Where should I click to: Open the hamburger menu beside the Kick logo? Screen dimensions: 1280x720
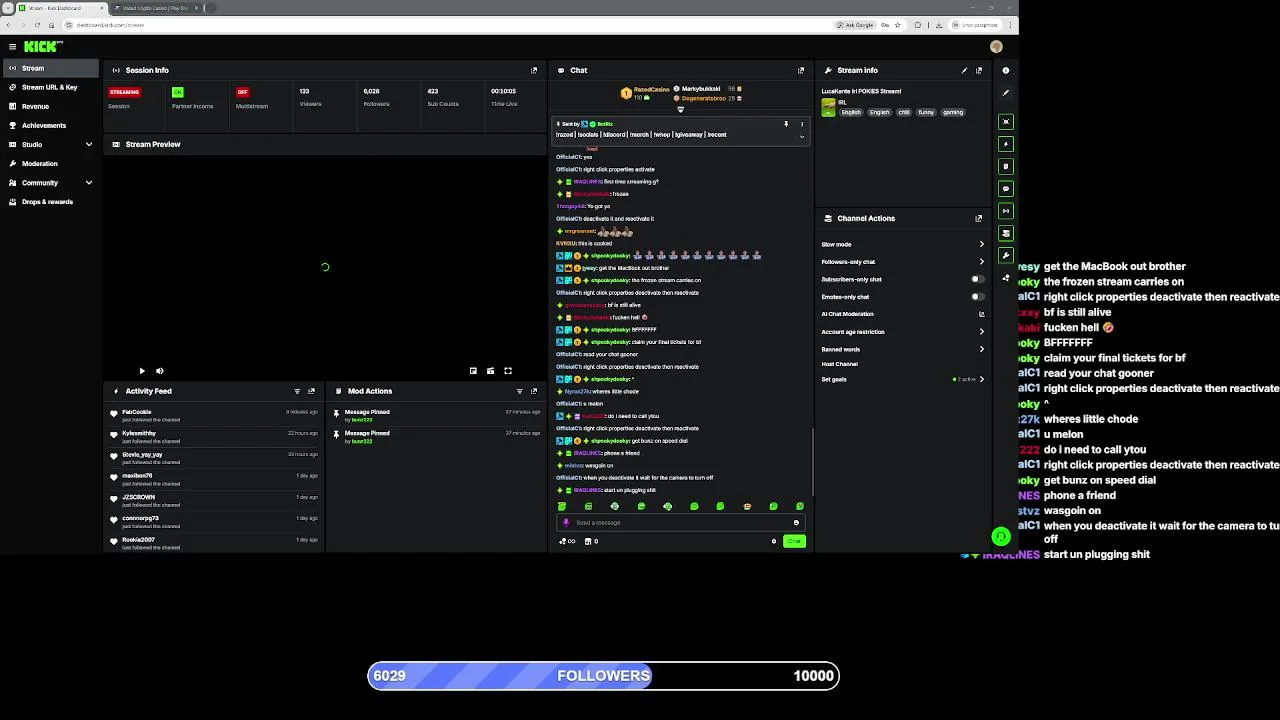[12, 46]
